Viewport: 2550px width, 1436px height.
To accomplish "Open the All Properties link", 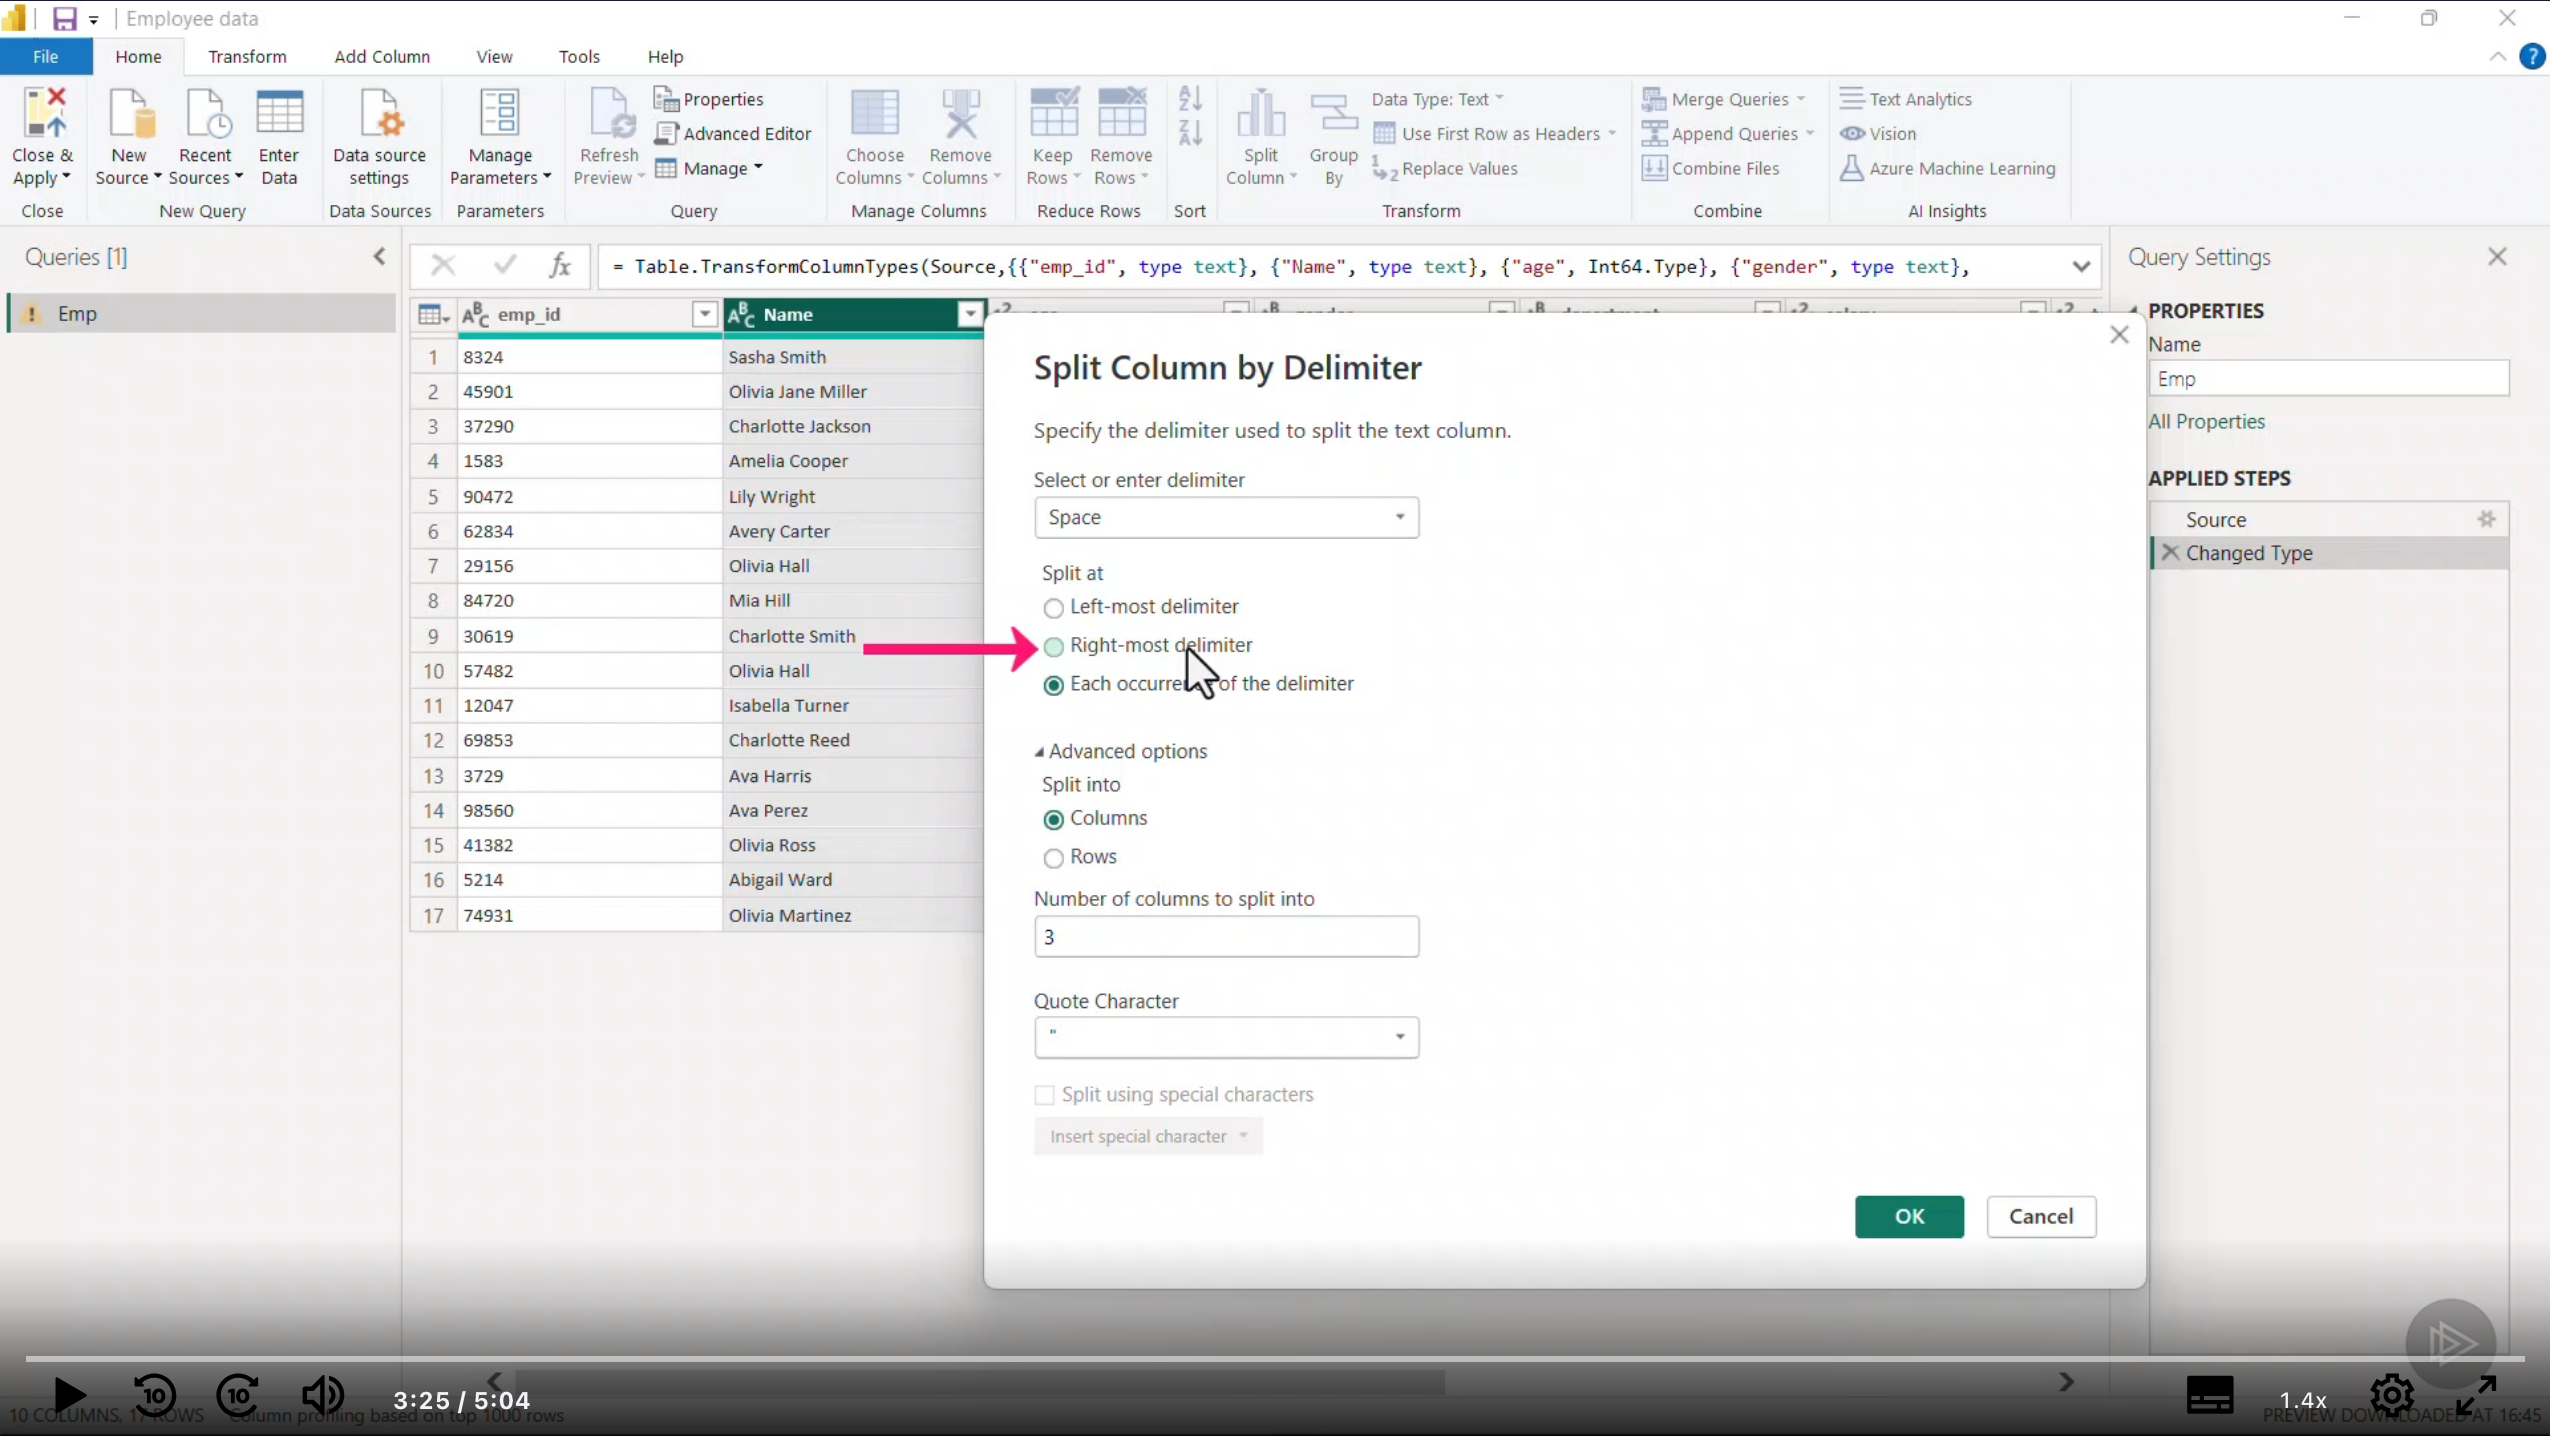I will (2206, 422).
